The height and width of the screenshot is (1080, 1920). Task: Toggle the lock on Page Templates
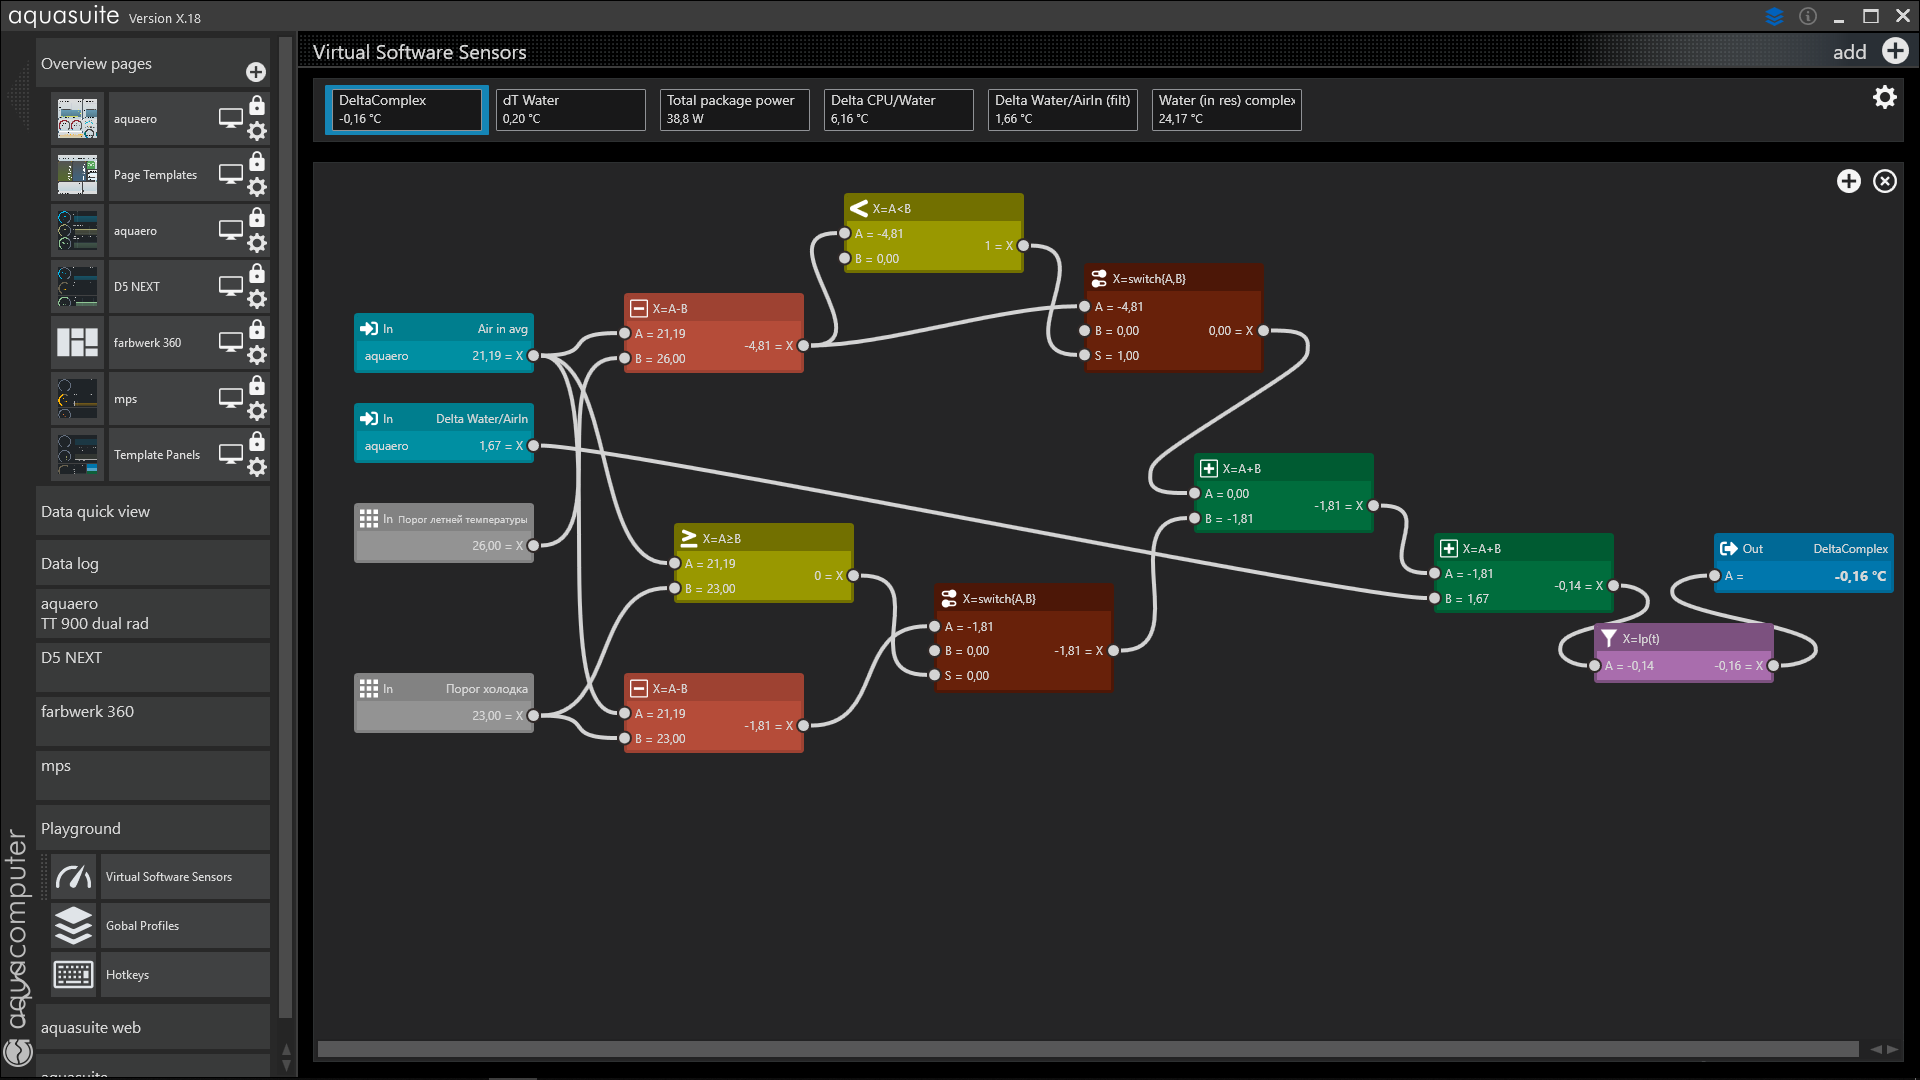click(257, 161)
